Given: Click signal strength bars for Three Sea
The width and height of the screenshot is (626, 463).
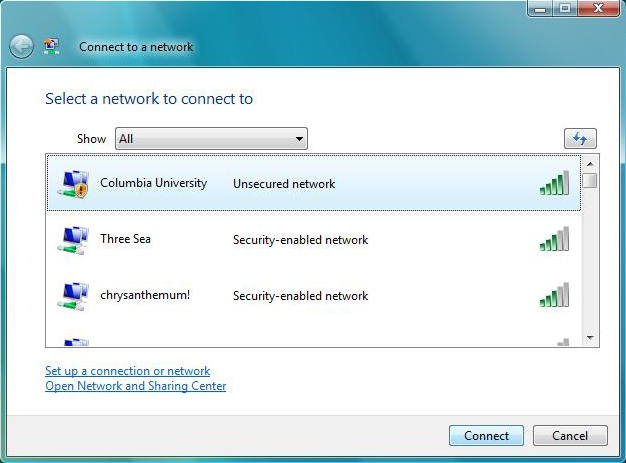Looking at the screenshot, I should pos(554,239).
